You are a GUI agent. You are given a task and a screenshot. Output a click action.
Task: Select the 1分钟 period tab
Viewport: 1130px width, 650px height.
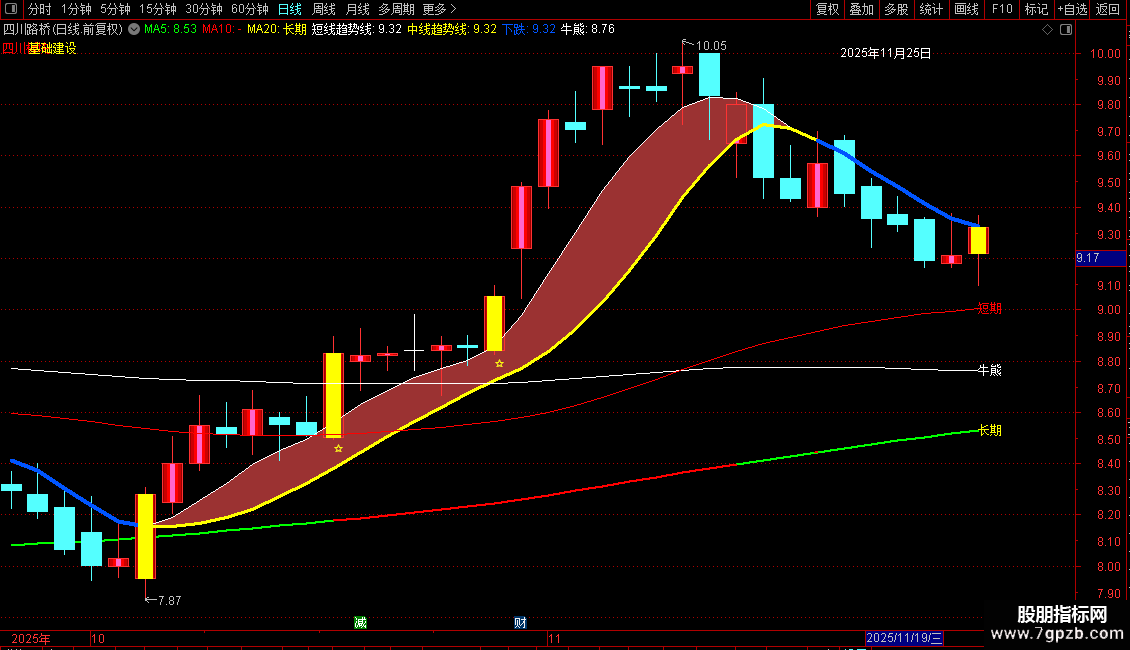click(x=76, y=9)
